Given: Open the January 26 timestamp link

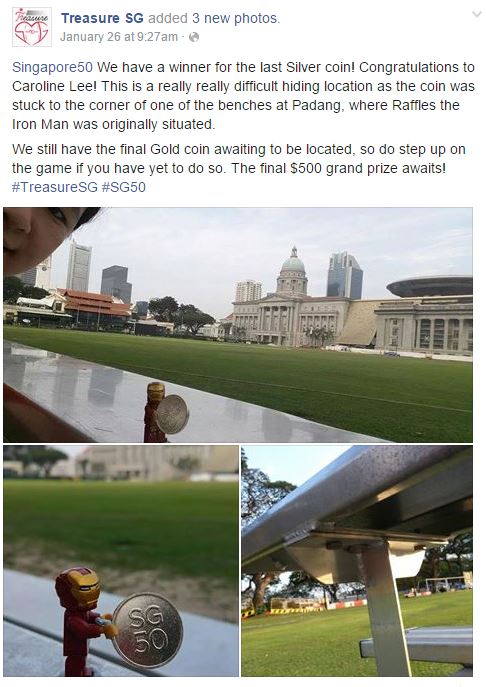Looking at the screenshot, I should [119, 37].
